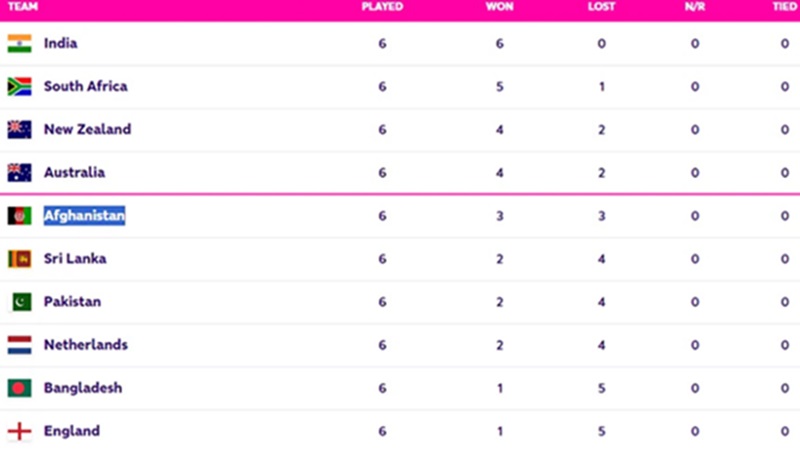This screenshot has width=800, height=450.
Task: Click the N/R column header
Action: coord(695,7)
